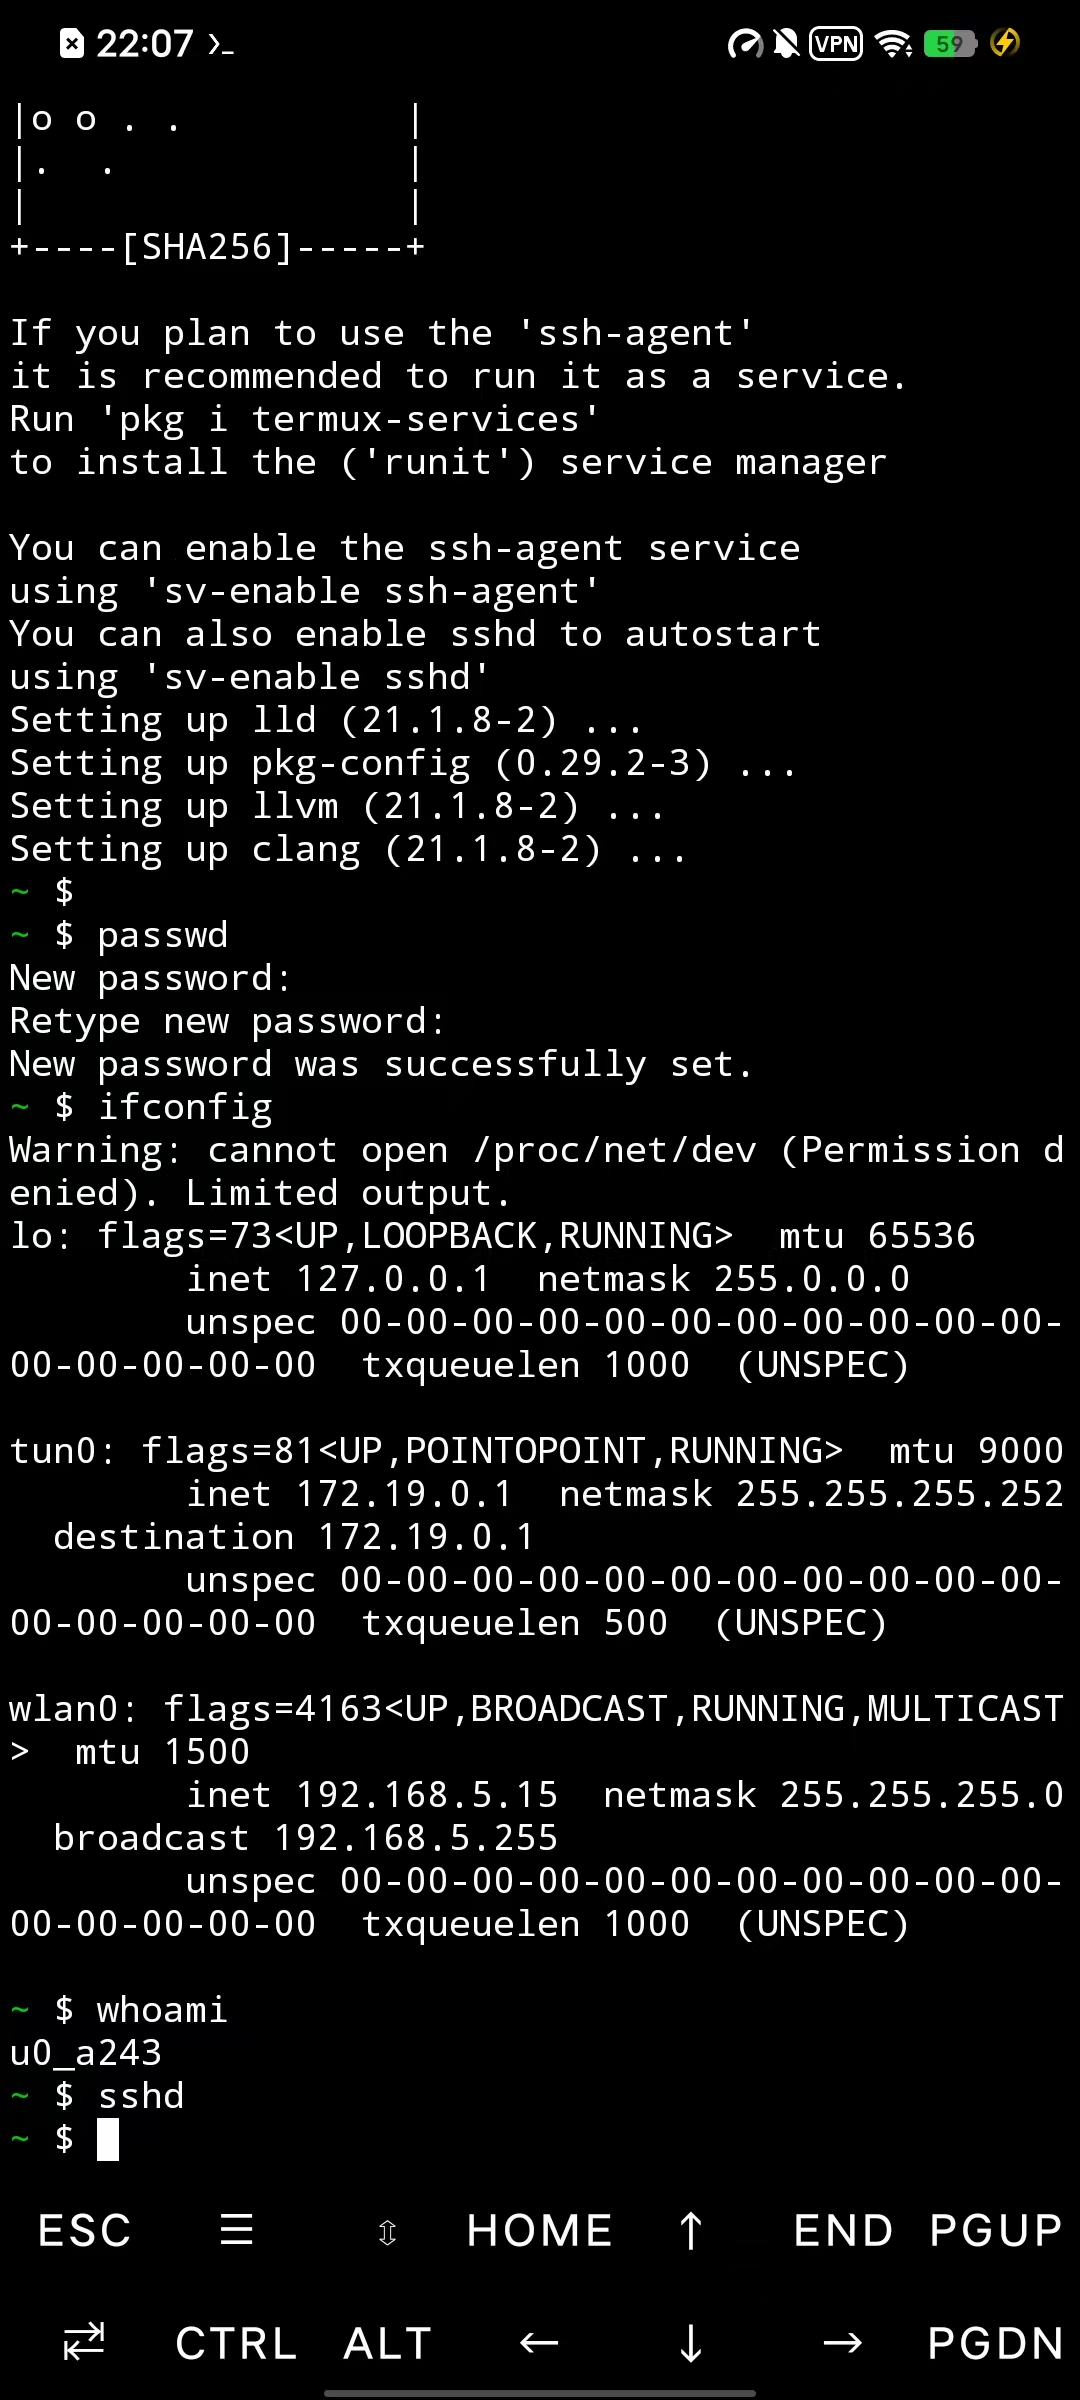Tap the Termux prompt icon beside clock
Image resolution: width=1080 pixels, height=2400 pixels.
tap(220, 44)
